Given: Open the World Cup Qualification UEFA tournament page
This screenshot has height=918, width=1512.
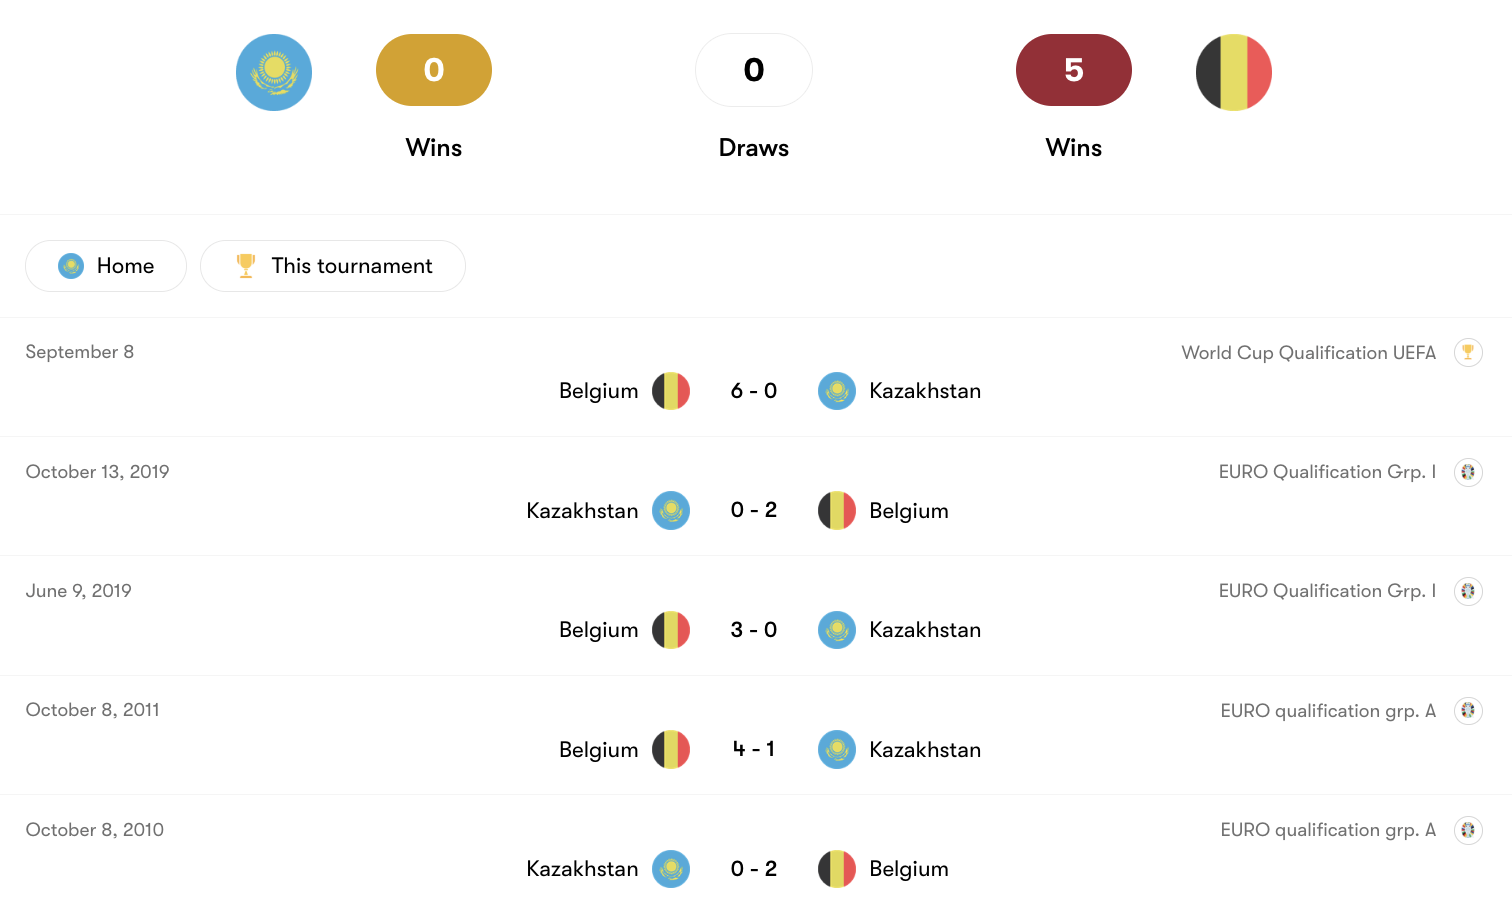Looking at the screenshot, I should (x=1308, y=352).
